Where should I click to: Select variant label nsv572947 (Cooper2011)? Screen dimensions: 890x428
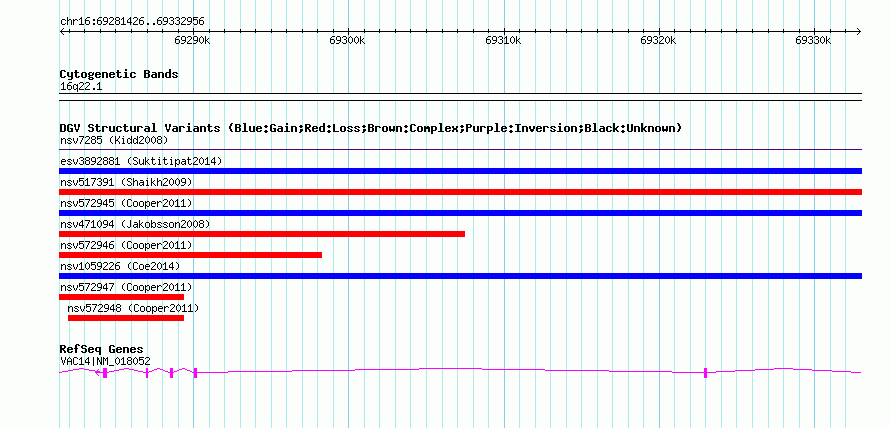point(126,287)
